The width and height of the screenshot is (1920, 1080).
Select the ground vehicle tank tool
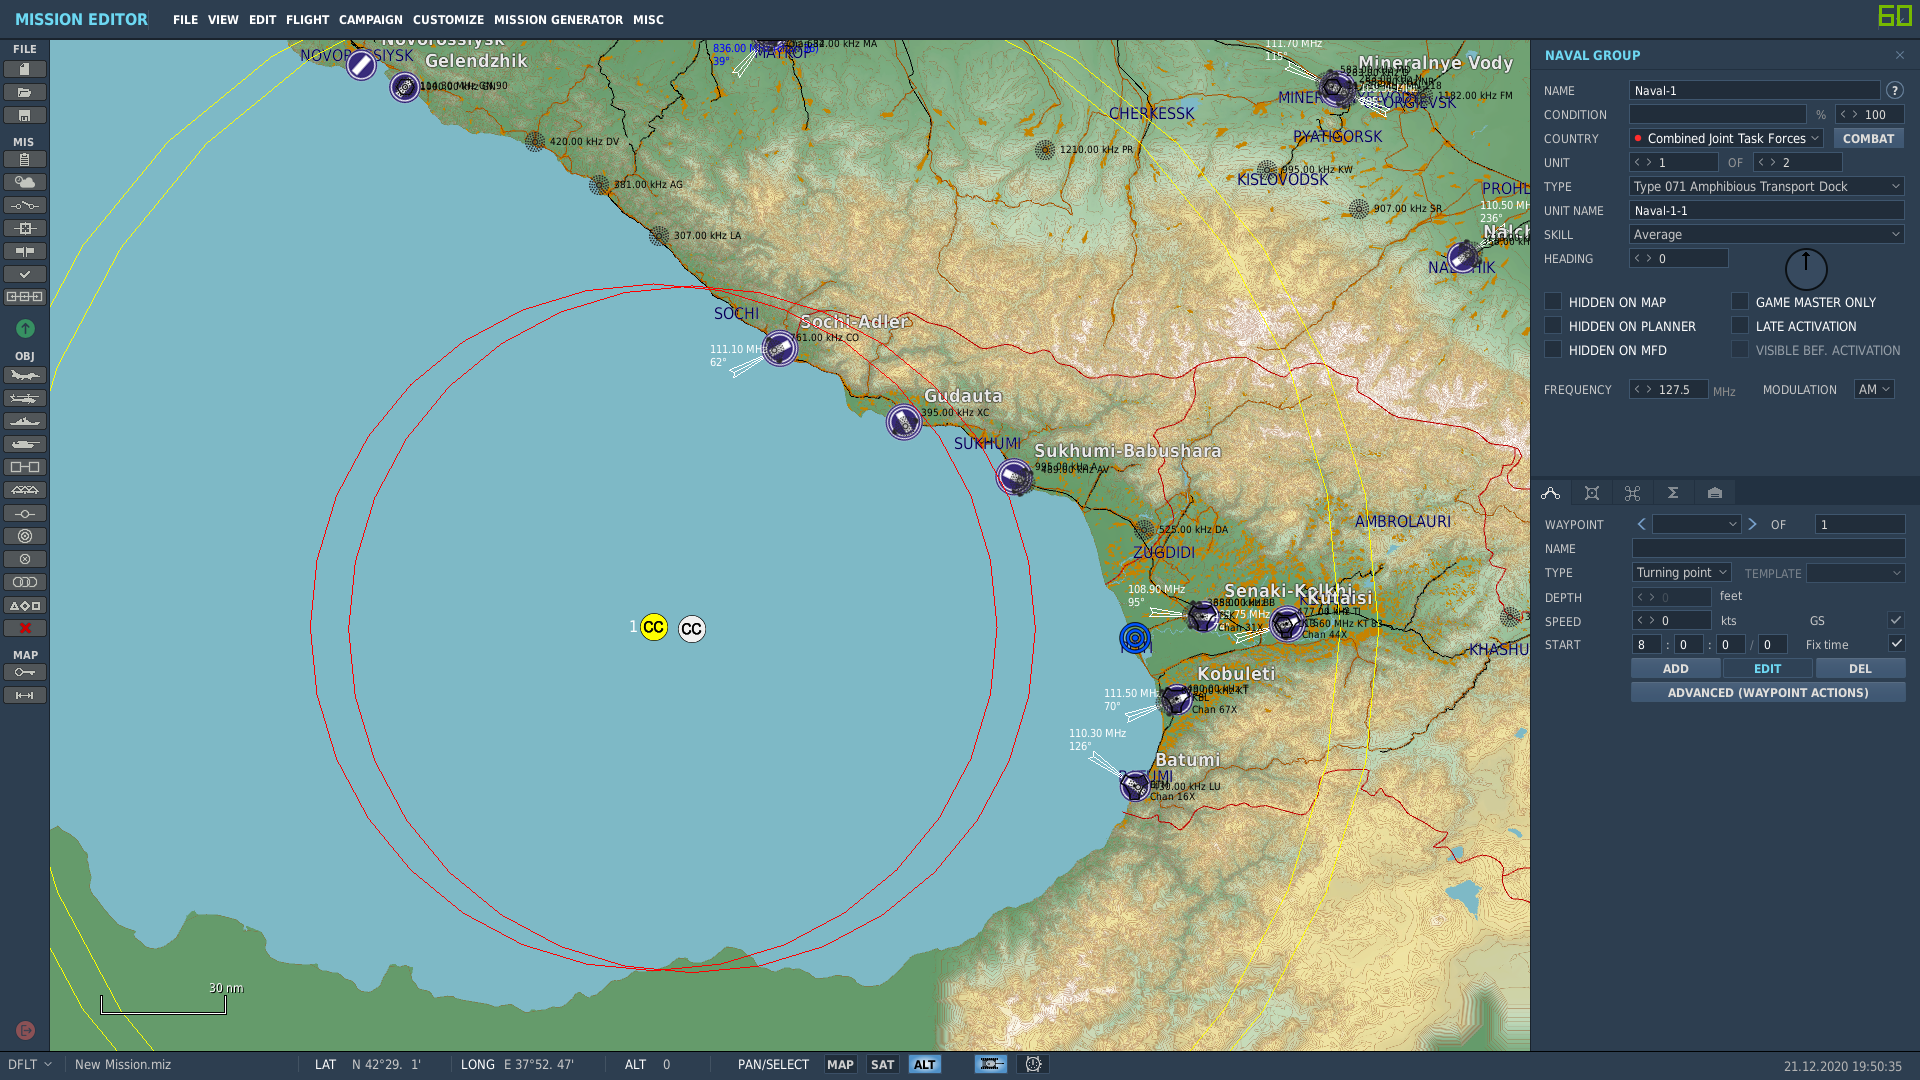tap(25, 444)
